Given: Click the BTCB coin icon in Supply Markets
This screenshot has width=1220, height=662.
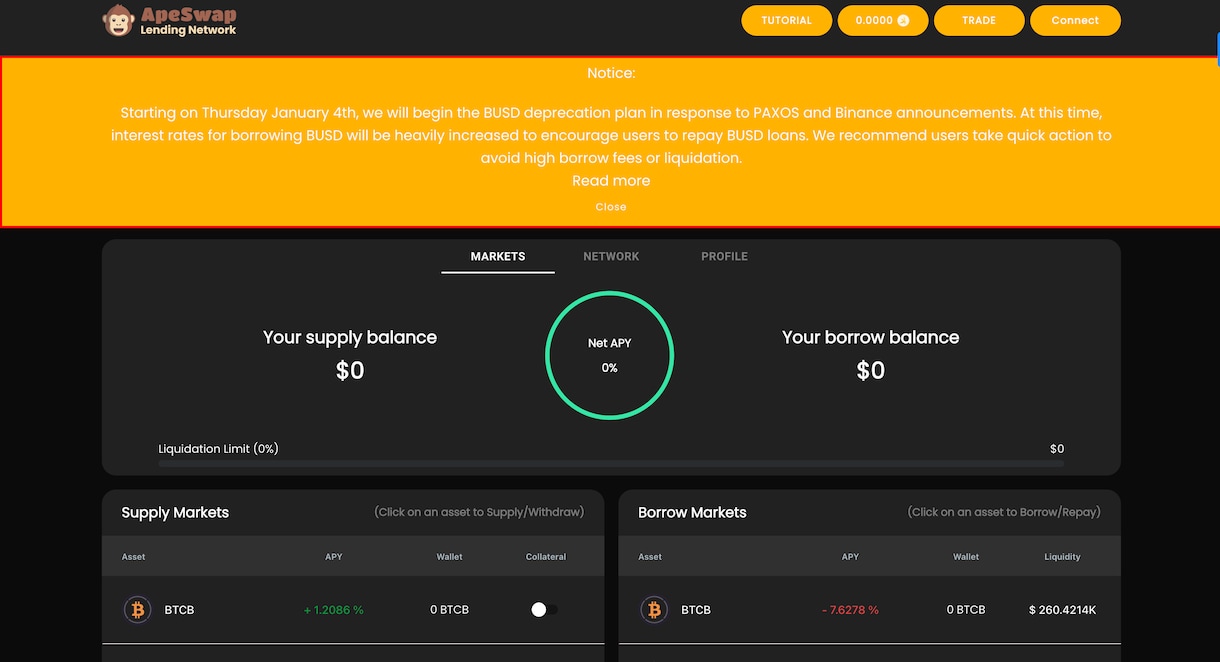Looking at the screenshot, I should pyautogui.click(x=137, y=609).
